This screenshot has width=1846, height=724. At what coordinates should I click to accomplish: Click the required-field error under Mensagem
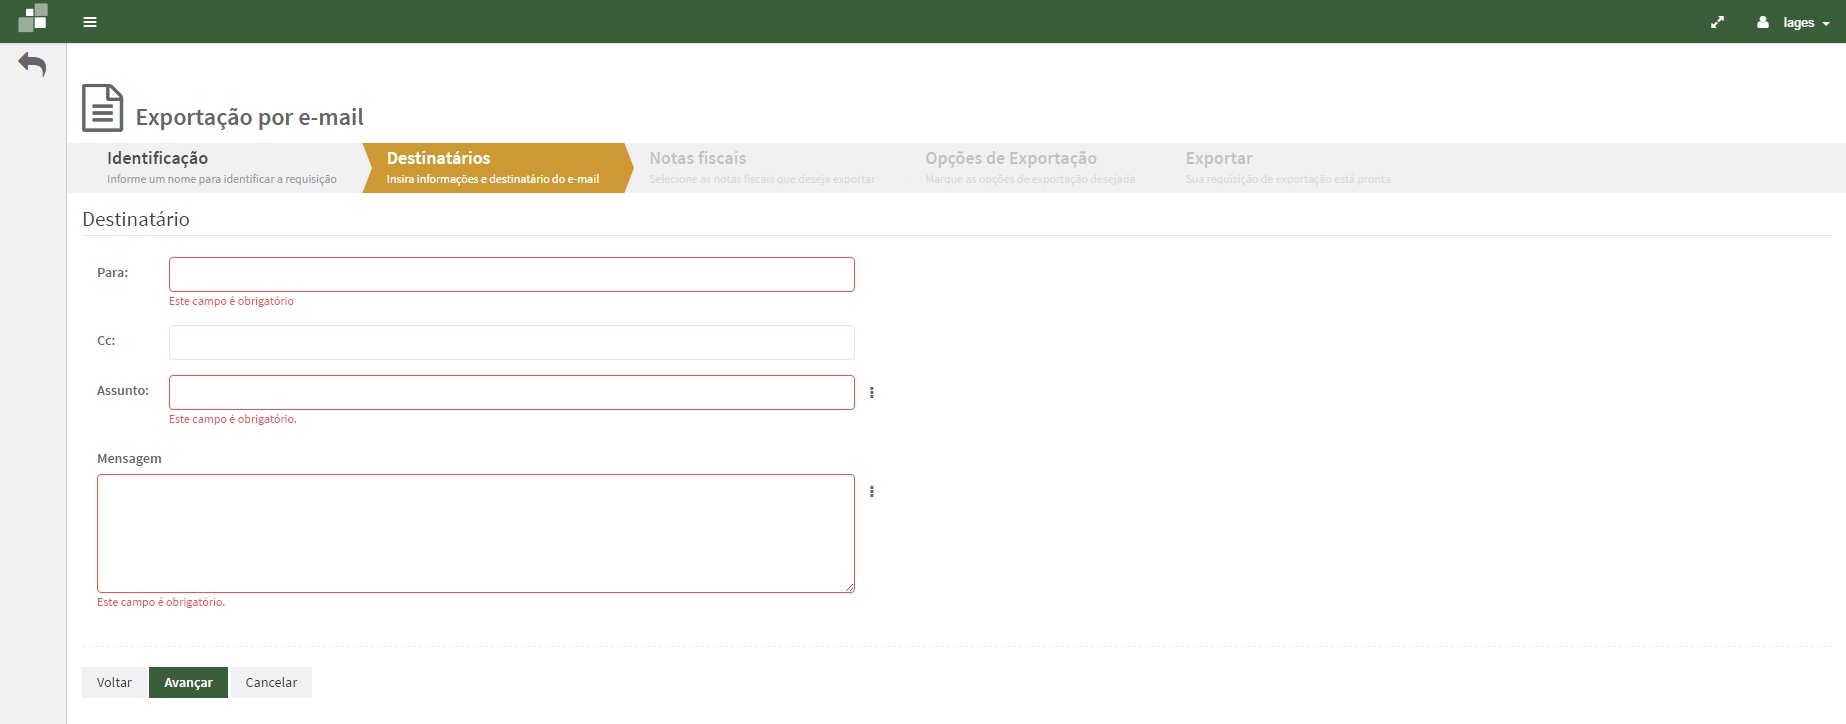click(161, 602)
